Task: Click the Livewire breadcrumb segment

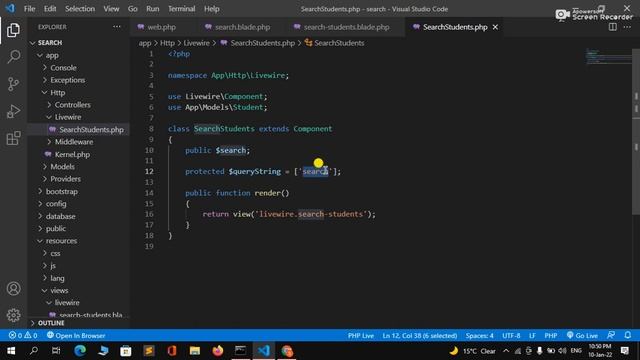Action: point(196,43)
